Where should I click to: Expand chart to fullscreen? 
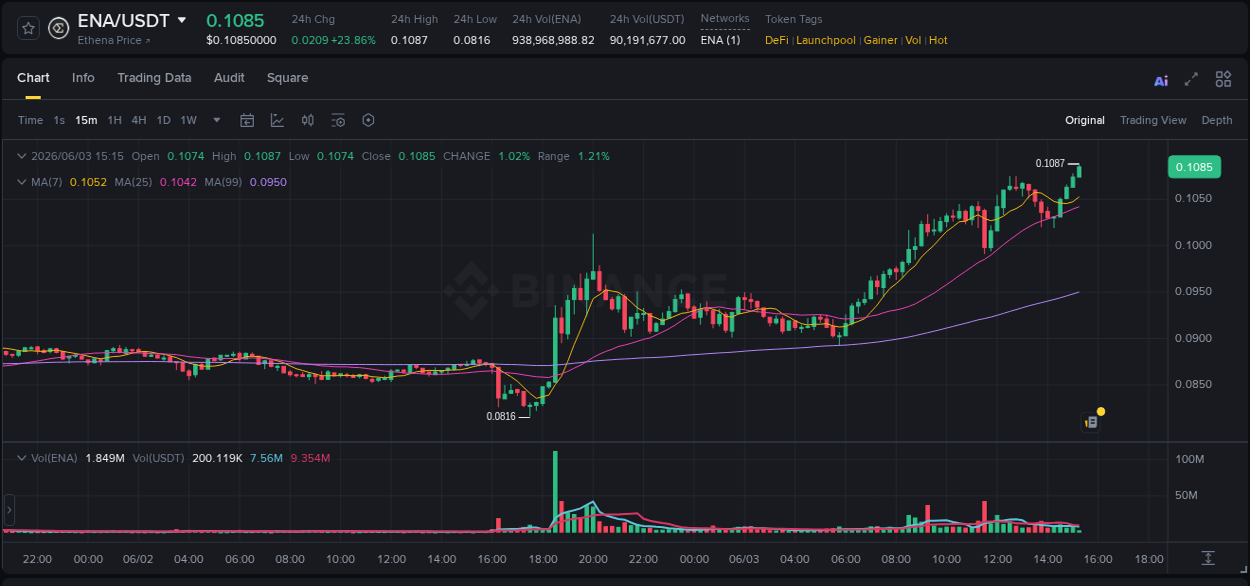(x=1191, y=79)
